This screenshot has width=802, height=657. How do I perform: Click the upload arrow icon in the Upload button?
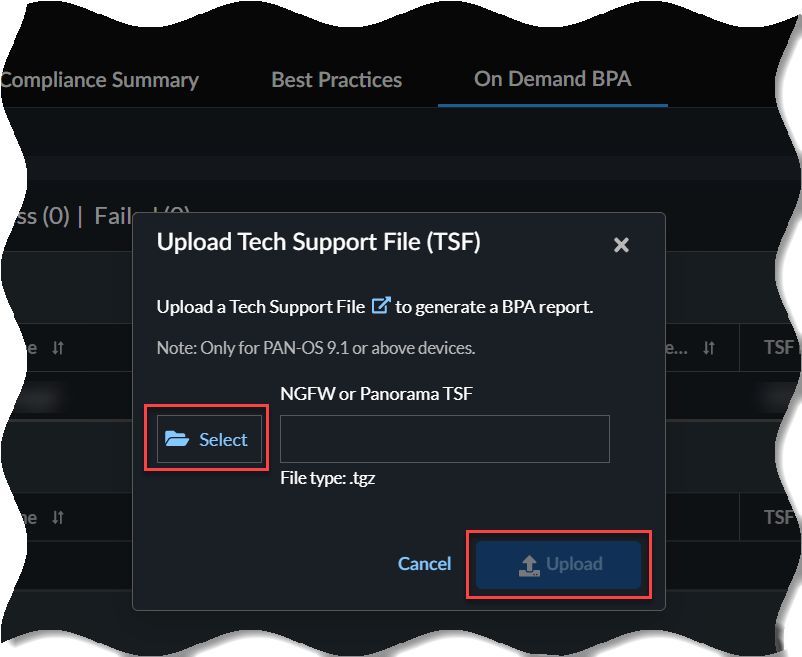530,565
